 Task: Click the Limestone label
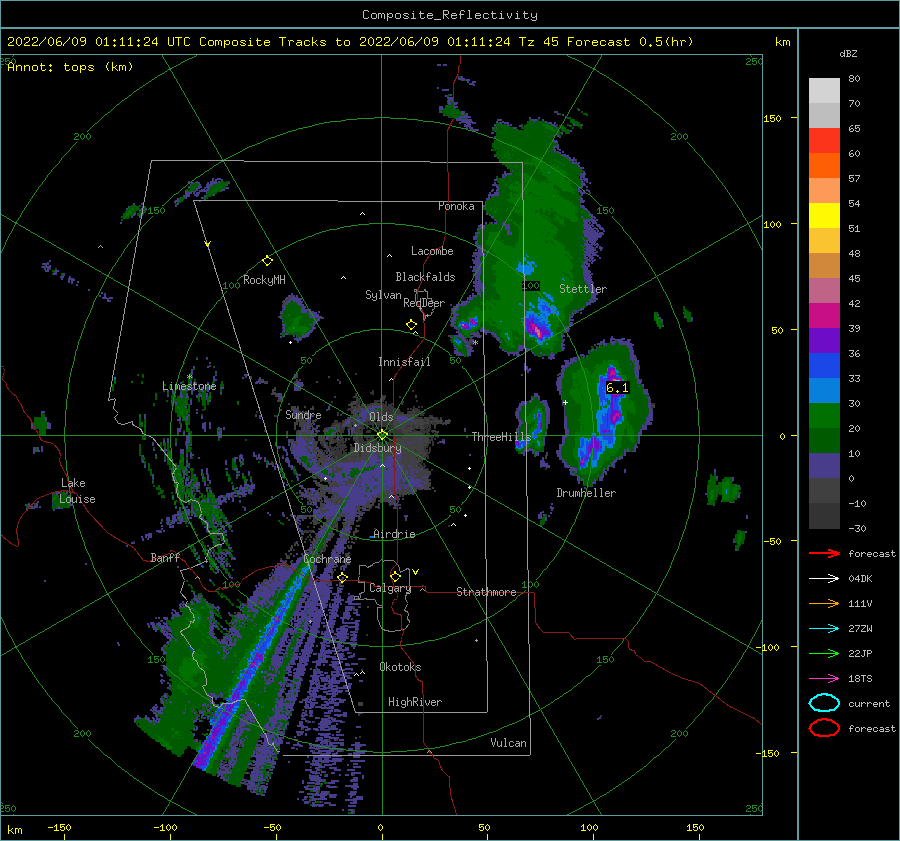tap(189, 386)
